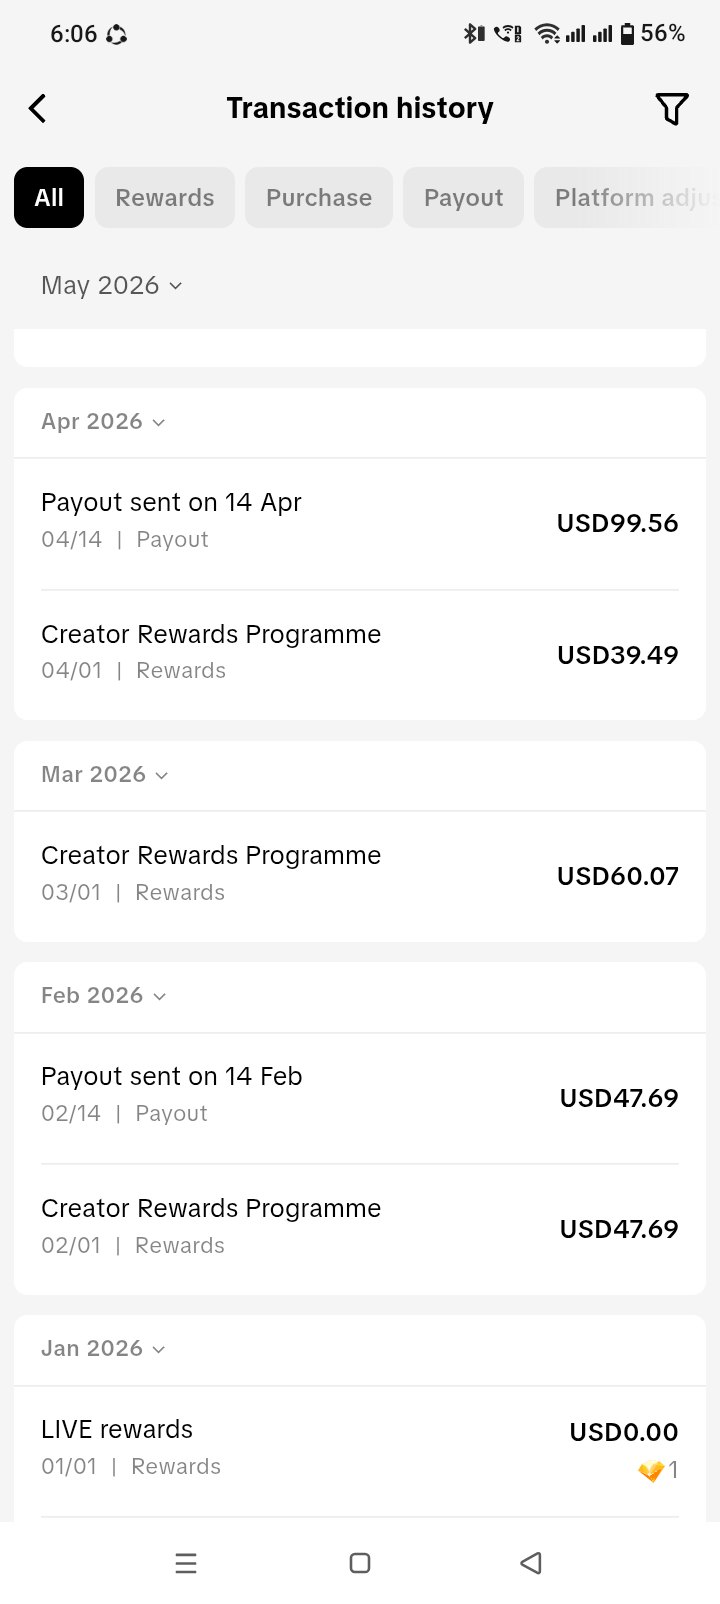Collapse the Apr 2026 section
Image resolution: width=720 pixels, height=1604 pixels.
(x=103, y=422)
